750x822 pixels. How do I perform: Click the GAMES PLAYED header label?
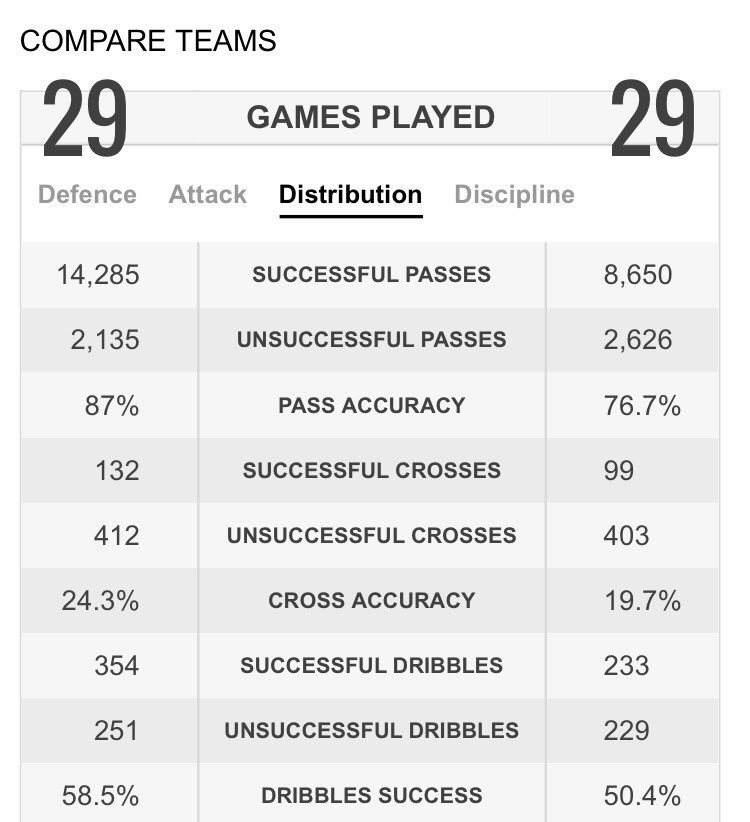[371, 118]
